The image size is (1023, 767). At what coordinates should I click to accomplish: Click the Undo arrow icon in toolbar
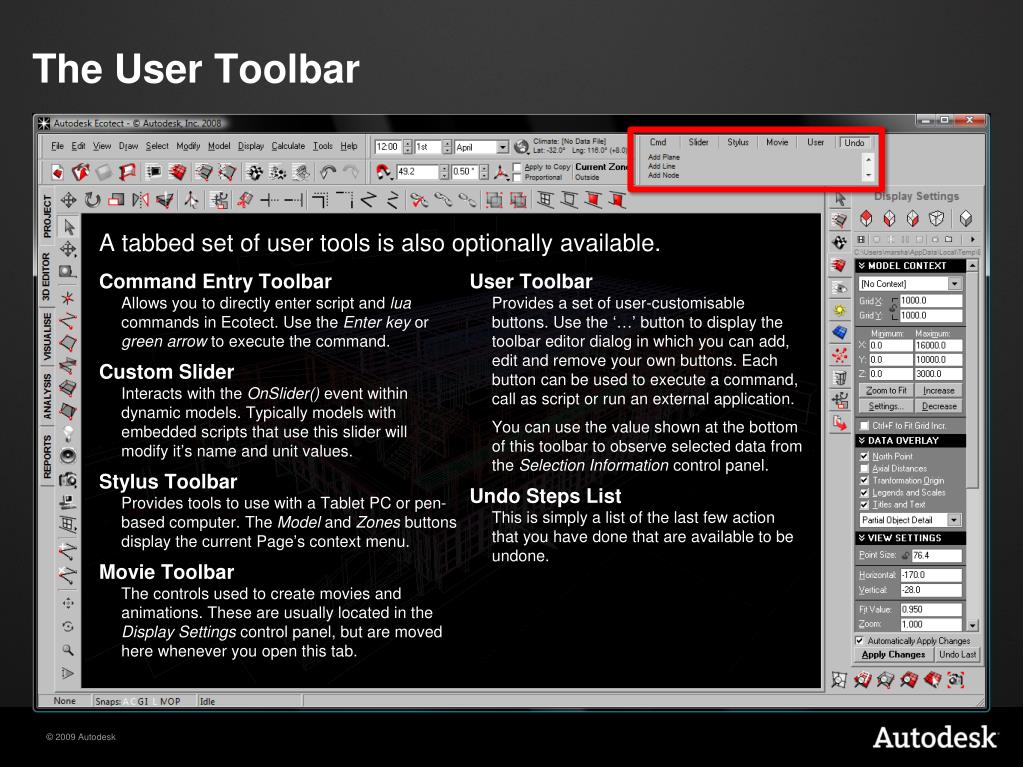328,172
